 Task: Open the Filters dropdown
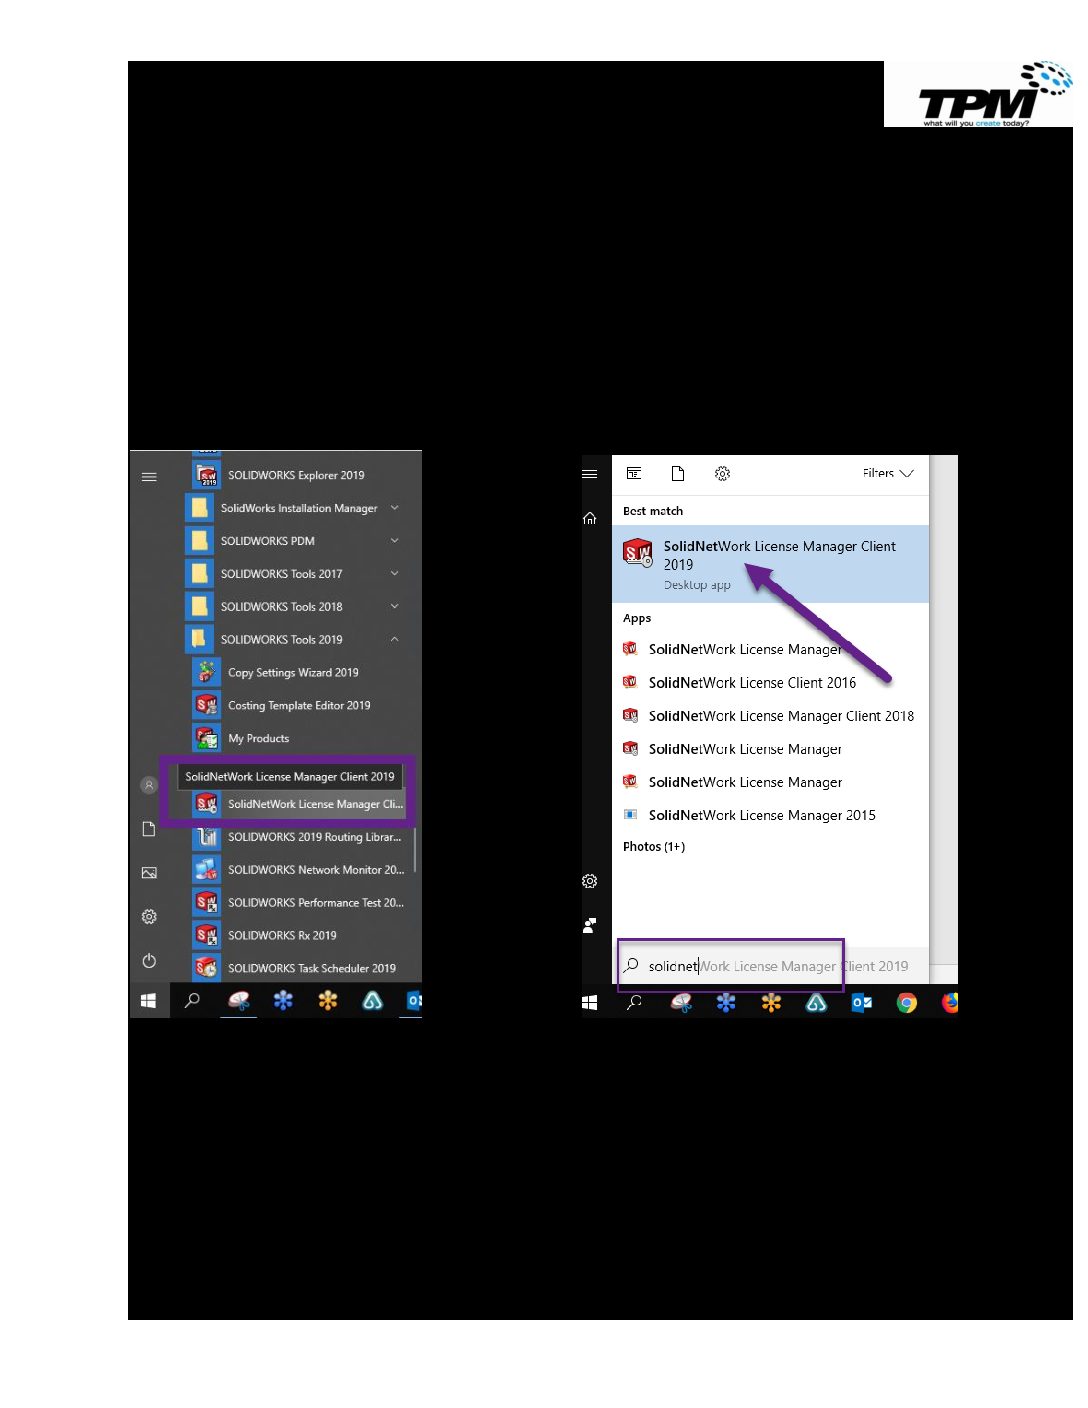tap(887, 473)
